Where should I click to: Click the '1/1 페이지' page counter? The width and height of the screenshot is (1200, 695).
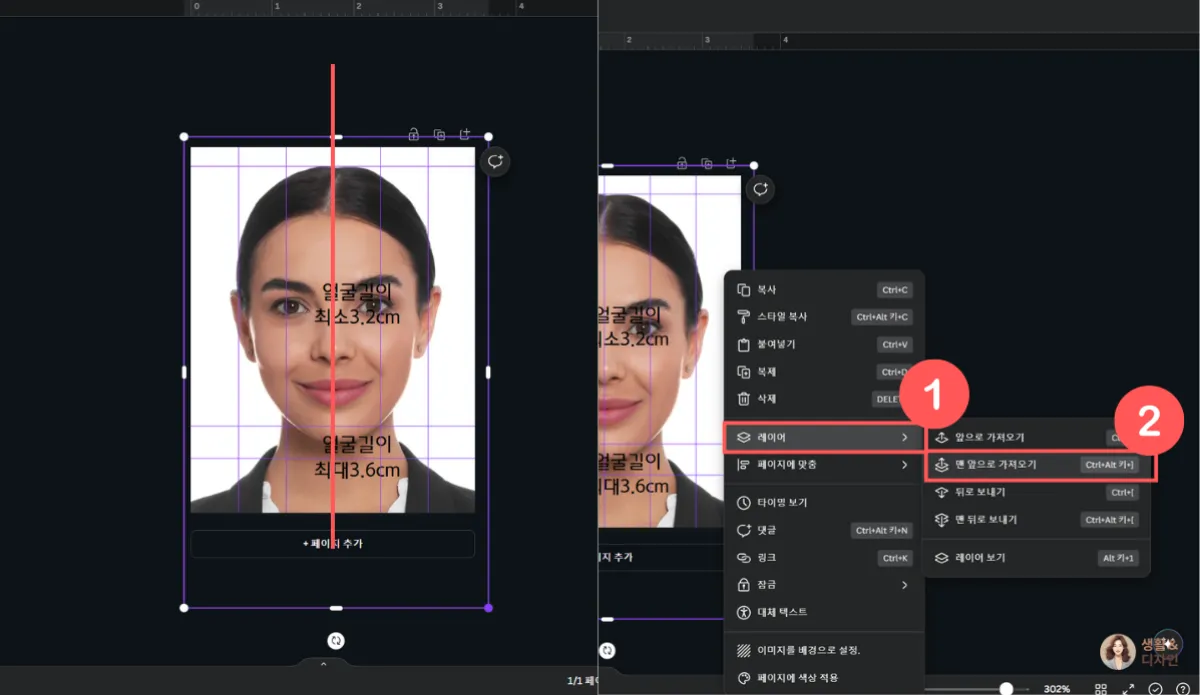581,680
